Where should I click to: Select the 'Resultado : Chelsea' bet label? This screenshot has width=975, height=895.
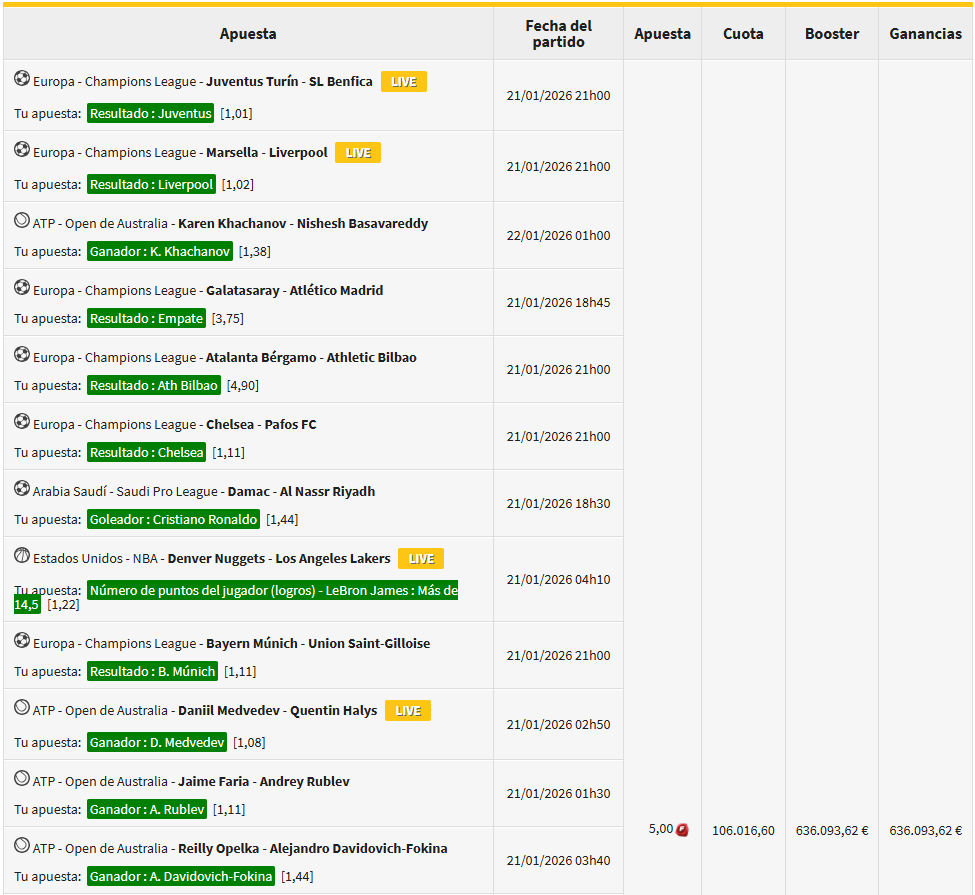[147, 453]
